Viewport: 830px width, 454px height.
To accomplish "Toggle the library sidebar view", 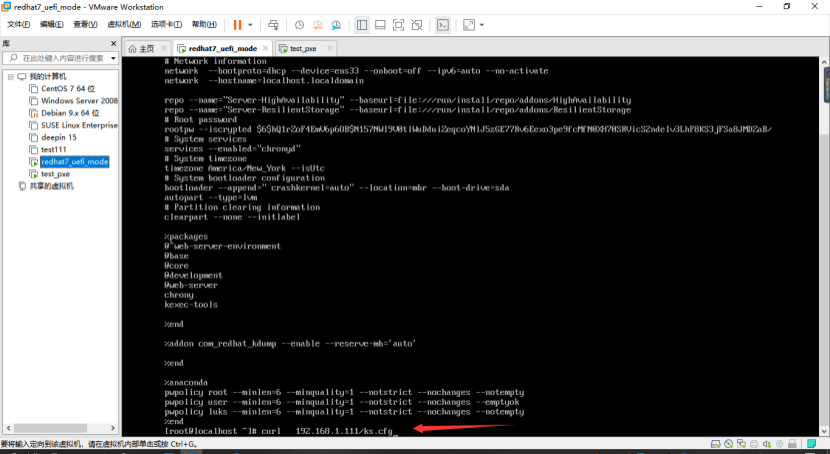I will click(x=362, y=25).
